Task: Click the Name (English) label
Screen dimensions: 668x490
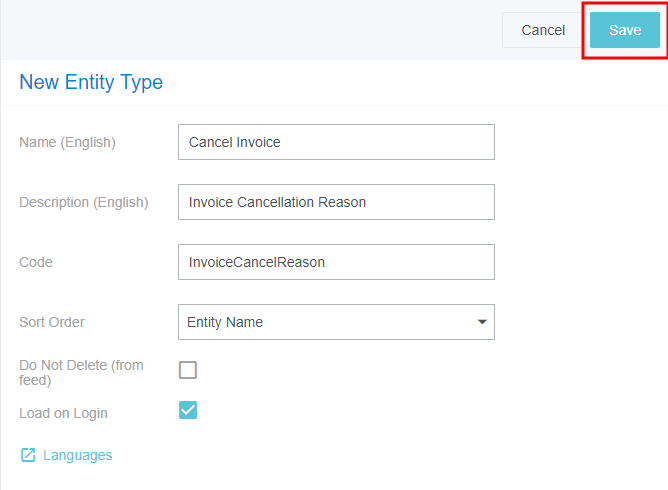Action: [67, 142]
